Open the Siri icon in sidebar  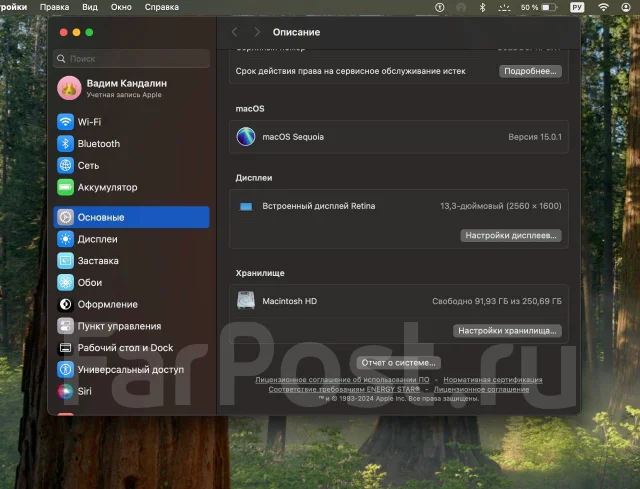pos(65,391)
